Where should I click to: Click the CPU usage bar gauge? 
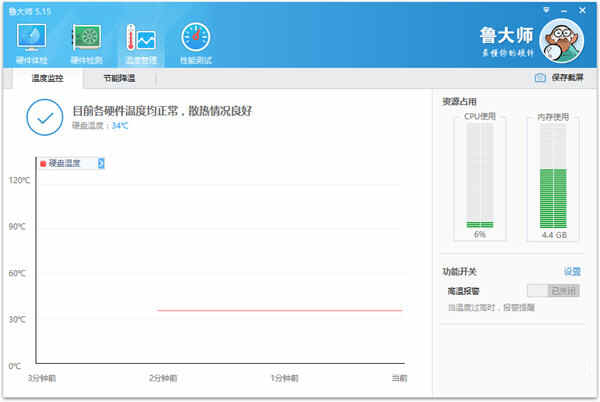pyautogui.click(x=480, y=176)
